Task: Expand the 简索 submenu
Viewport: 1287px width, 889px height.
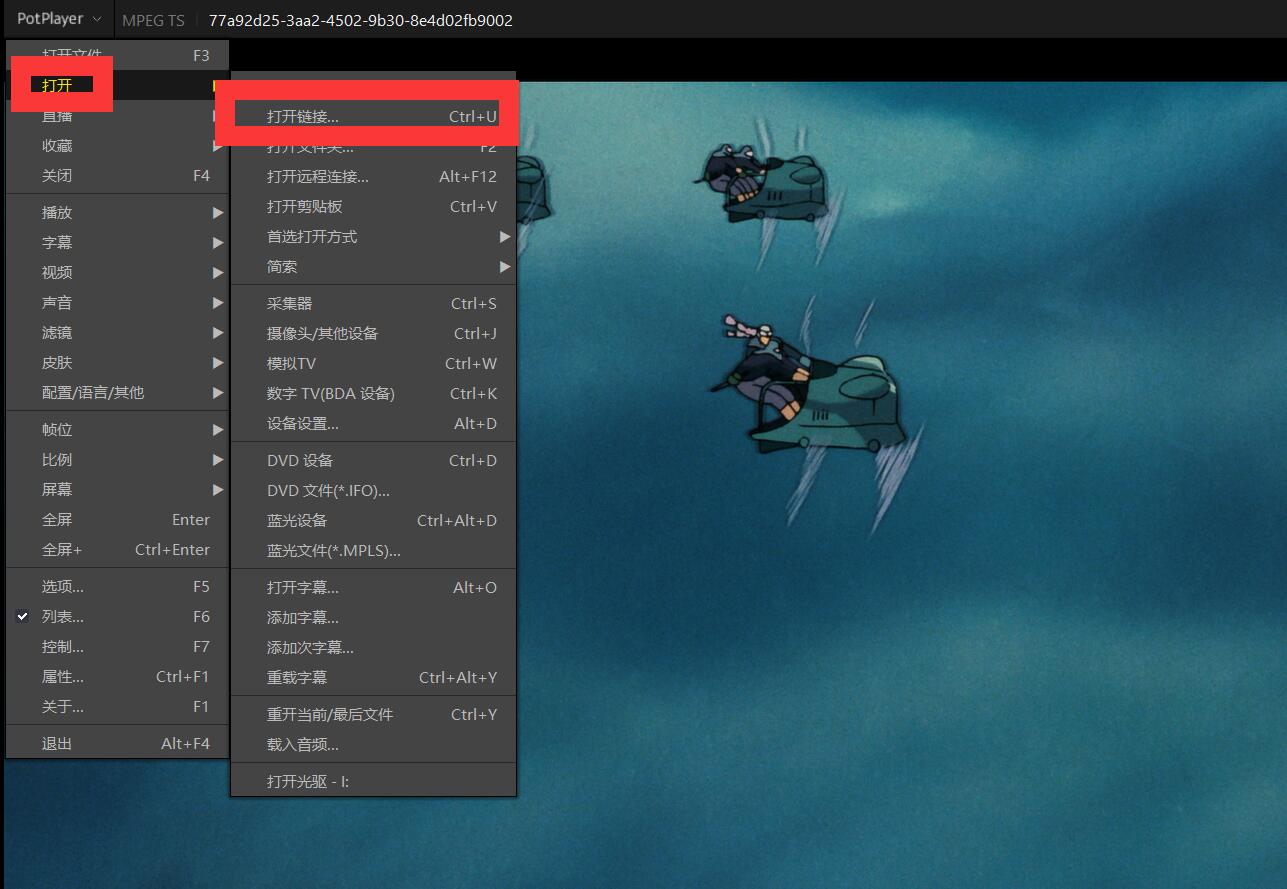Action: tap(373, 267)
